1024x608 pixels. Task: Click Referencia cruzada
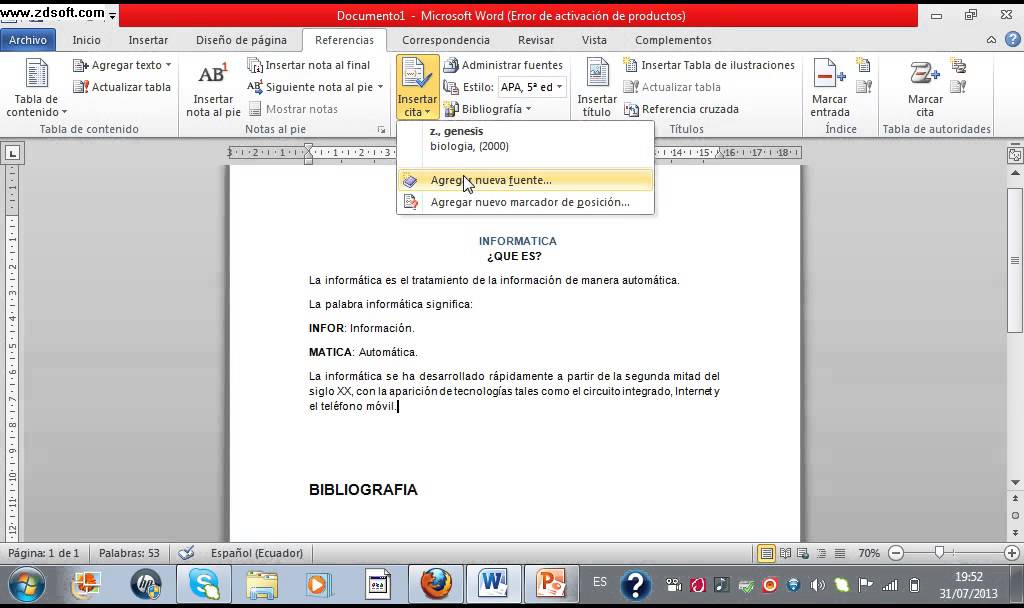tap(682, 109)
